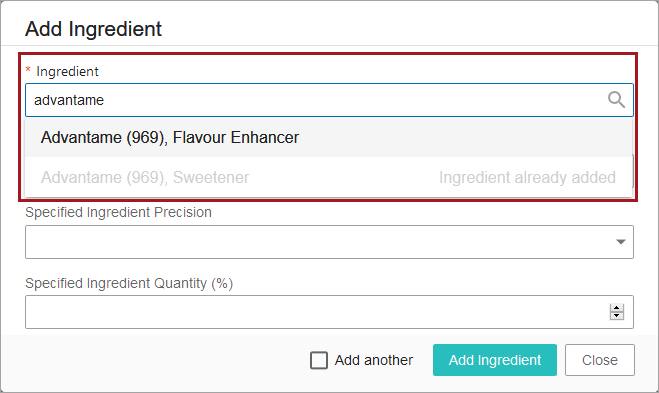
Task: Dismiss dialog using the Close button
Action: 600,360
